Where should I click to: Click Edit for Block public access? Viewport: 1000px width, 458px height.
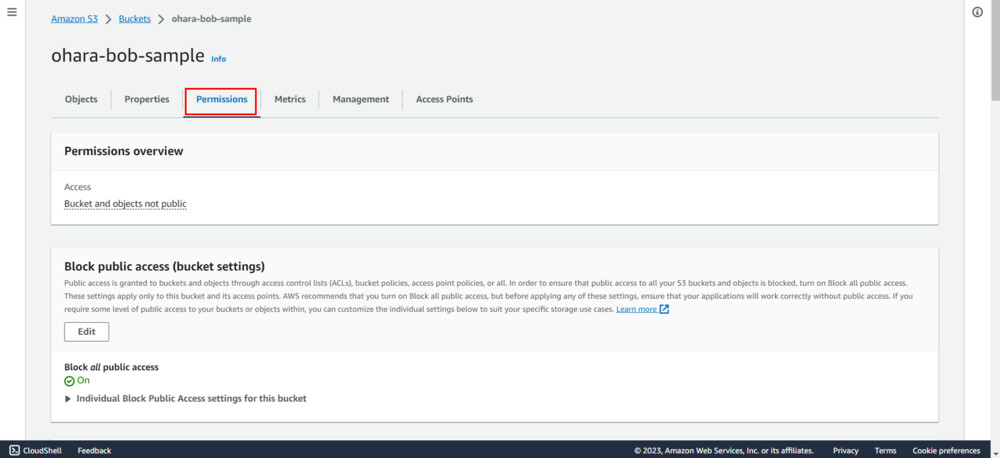(86, 332)
